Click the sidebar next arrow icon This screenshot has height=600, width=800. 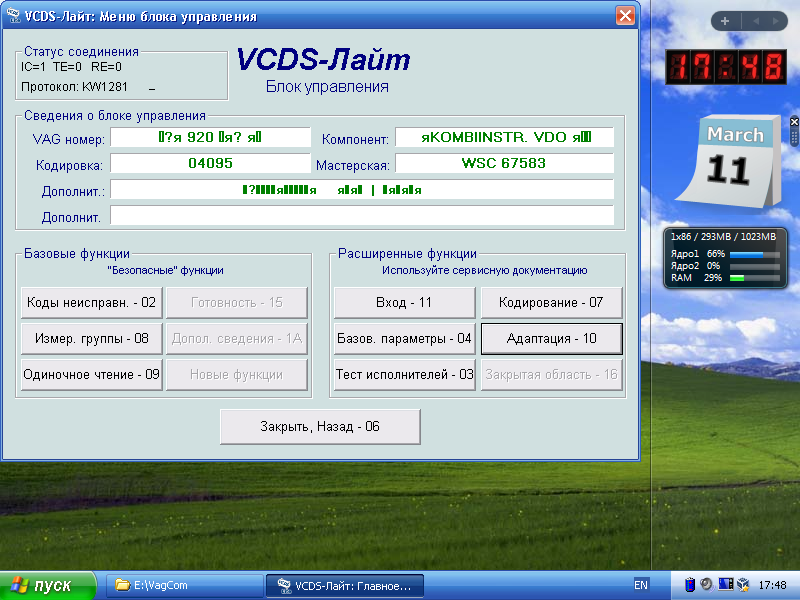coord(776,21)
